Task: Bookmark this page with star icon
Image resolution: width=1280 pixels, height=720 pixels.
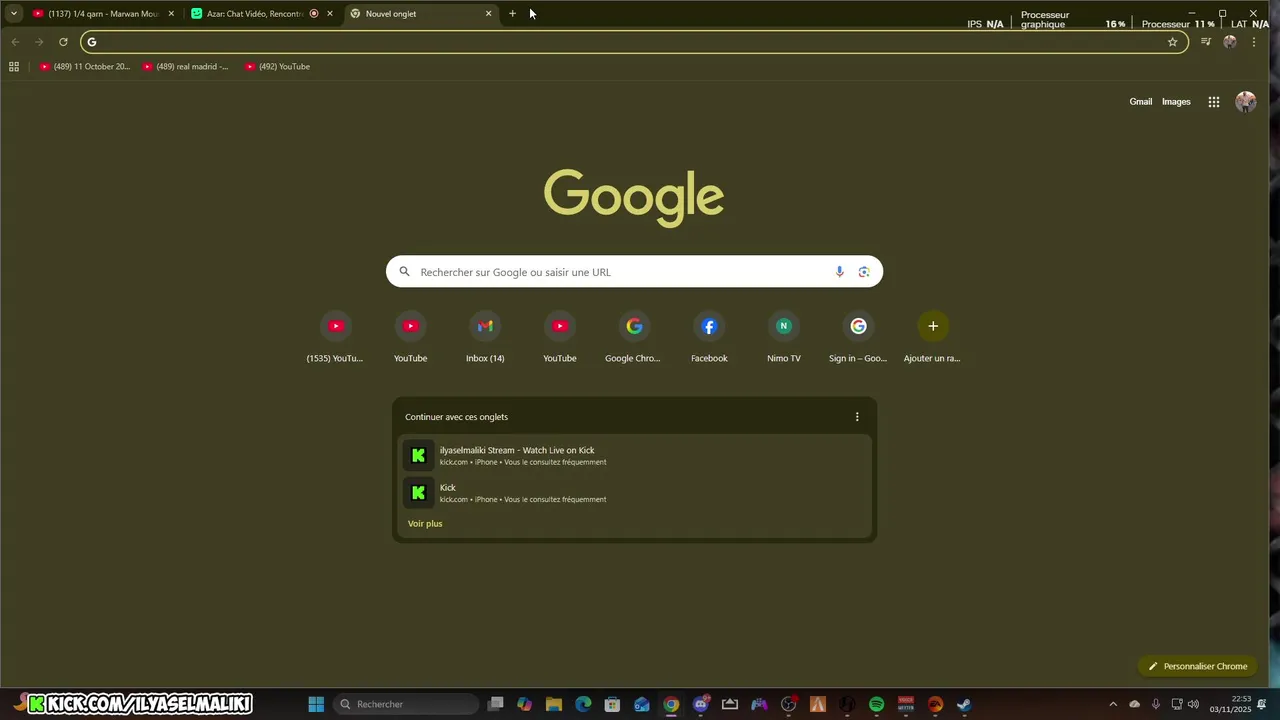Action: pos(1173,42)
